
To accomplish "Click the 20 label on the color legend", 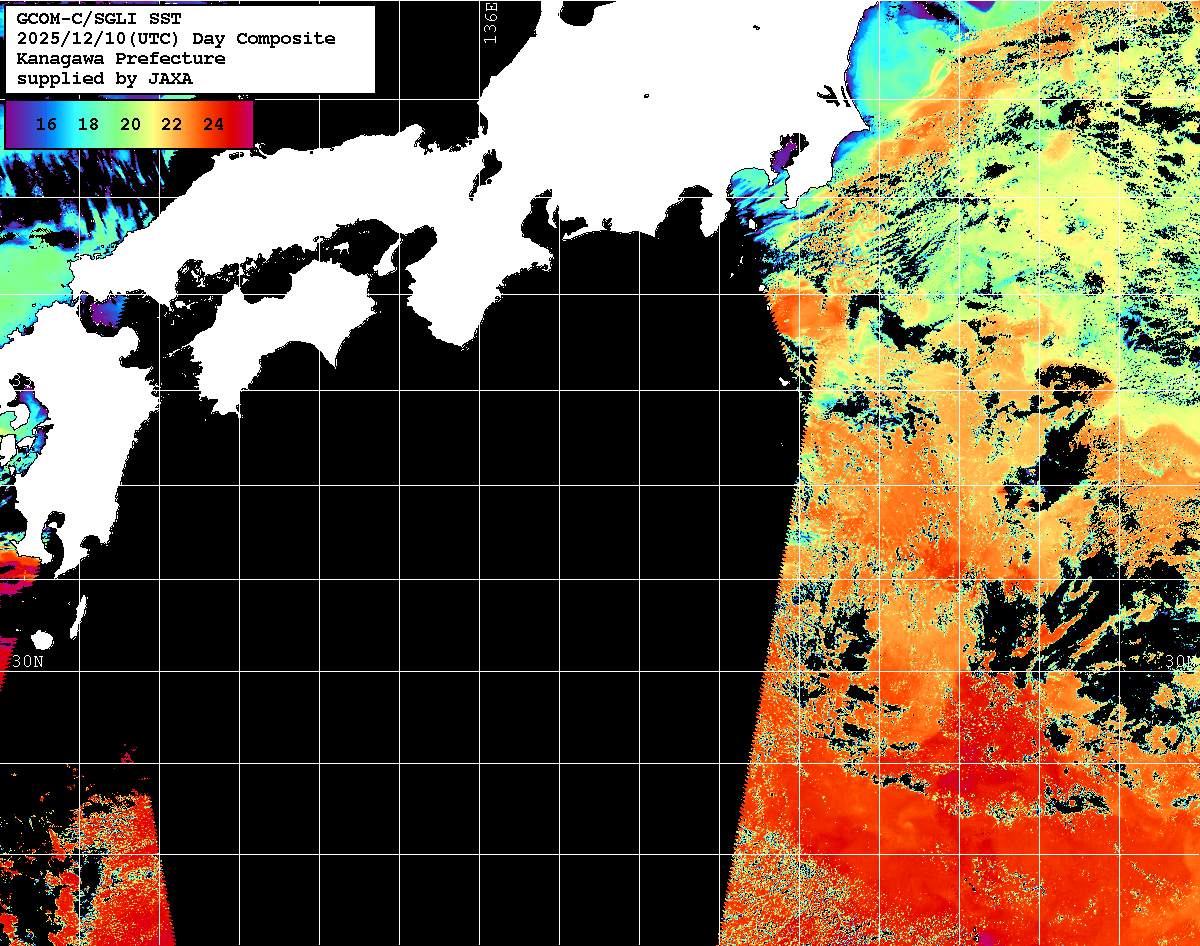I will [x=130, y=125].
